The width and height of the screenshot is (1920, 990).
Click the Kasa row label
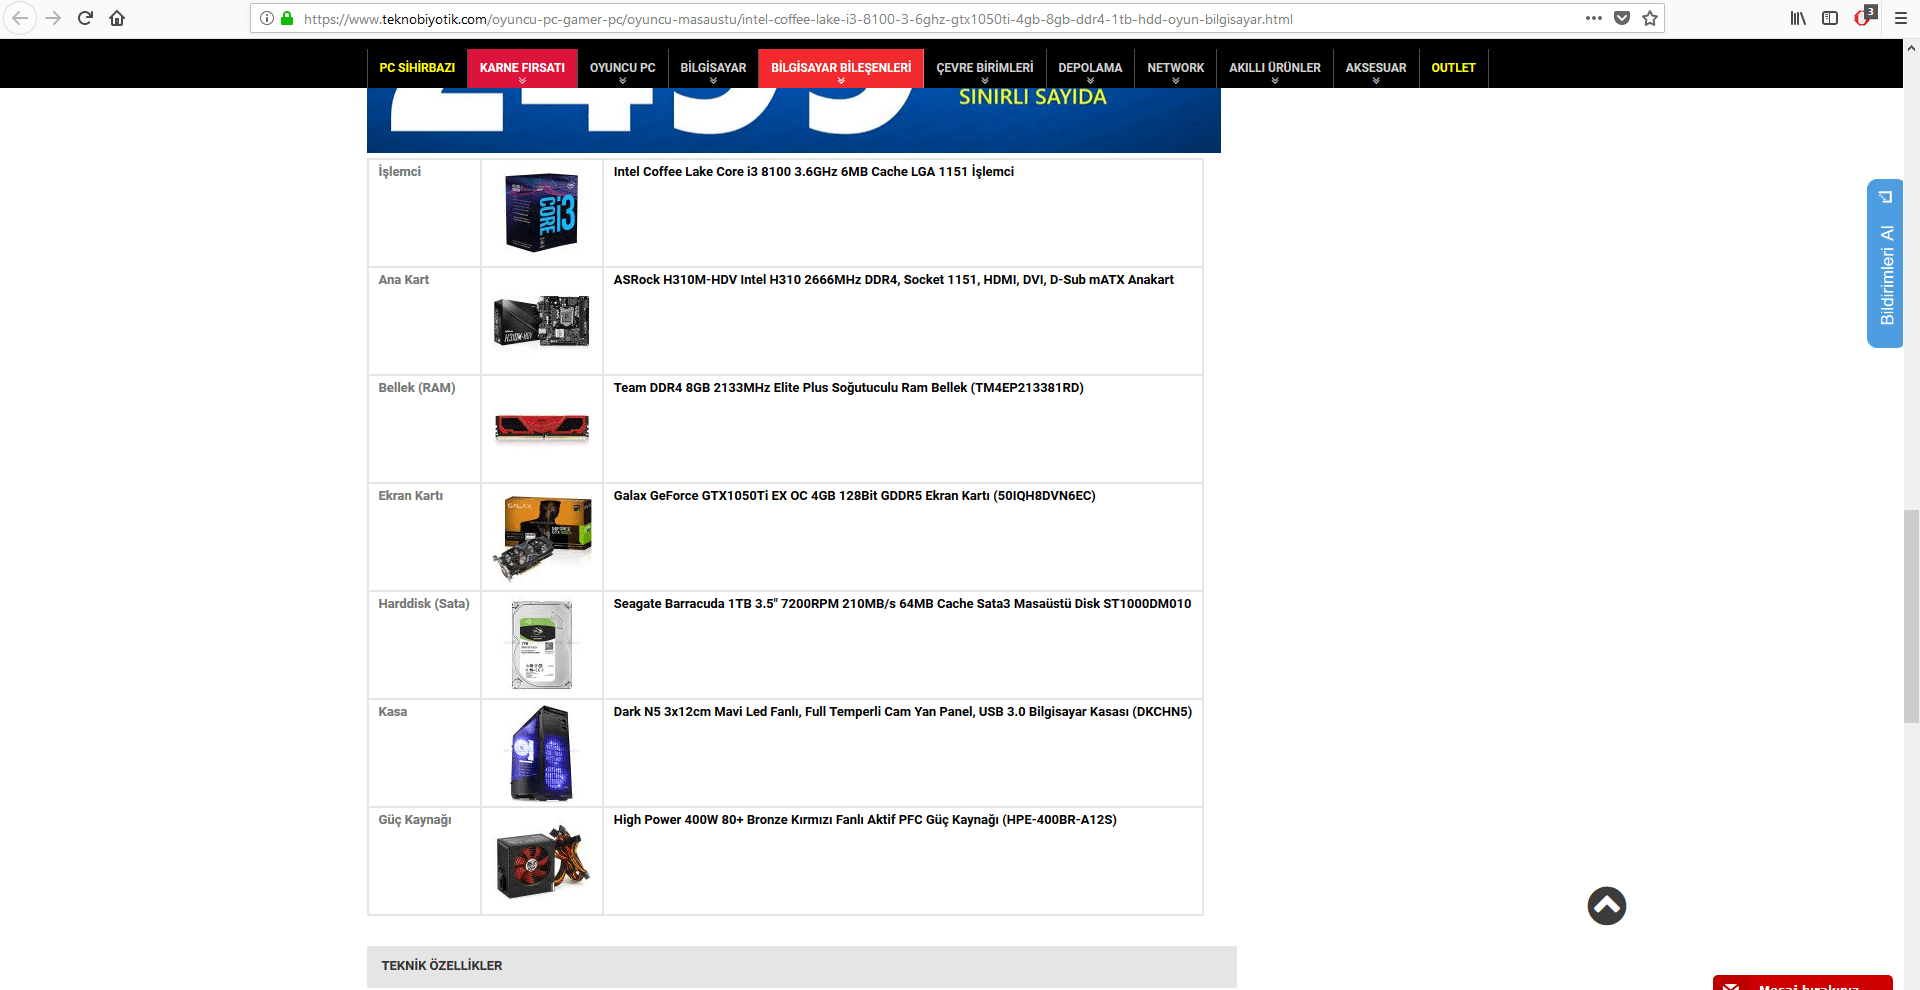pyautogui.click(x=393, y=712)
